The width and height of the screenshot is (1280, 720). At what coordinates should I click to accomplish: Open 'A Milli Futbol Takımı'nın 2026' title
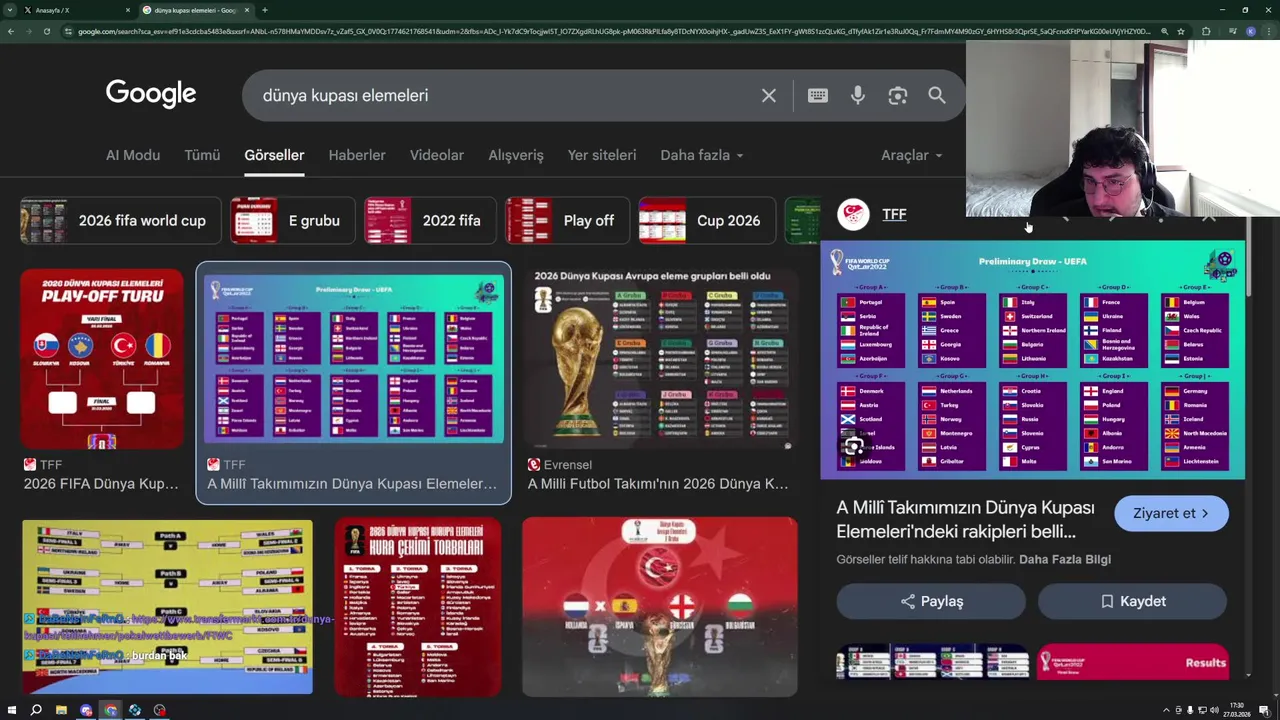click(658, 484)
